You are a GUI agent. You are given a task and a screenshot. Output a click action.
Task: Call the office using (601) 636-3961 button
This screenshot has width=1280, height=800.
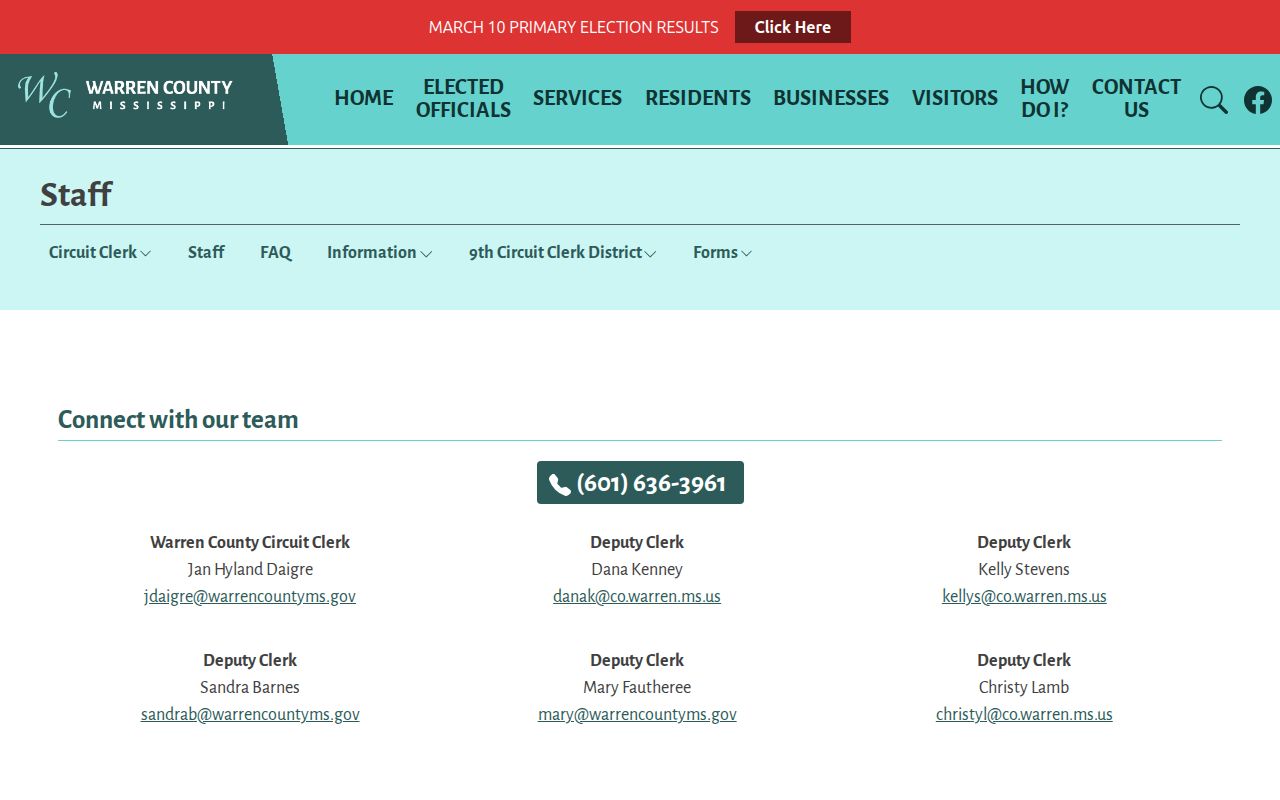pyautogui.click(x=640, y=483)
